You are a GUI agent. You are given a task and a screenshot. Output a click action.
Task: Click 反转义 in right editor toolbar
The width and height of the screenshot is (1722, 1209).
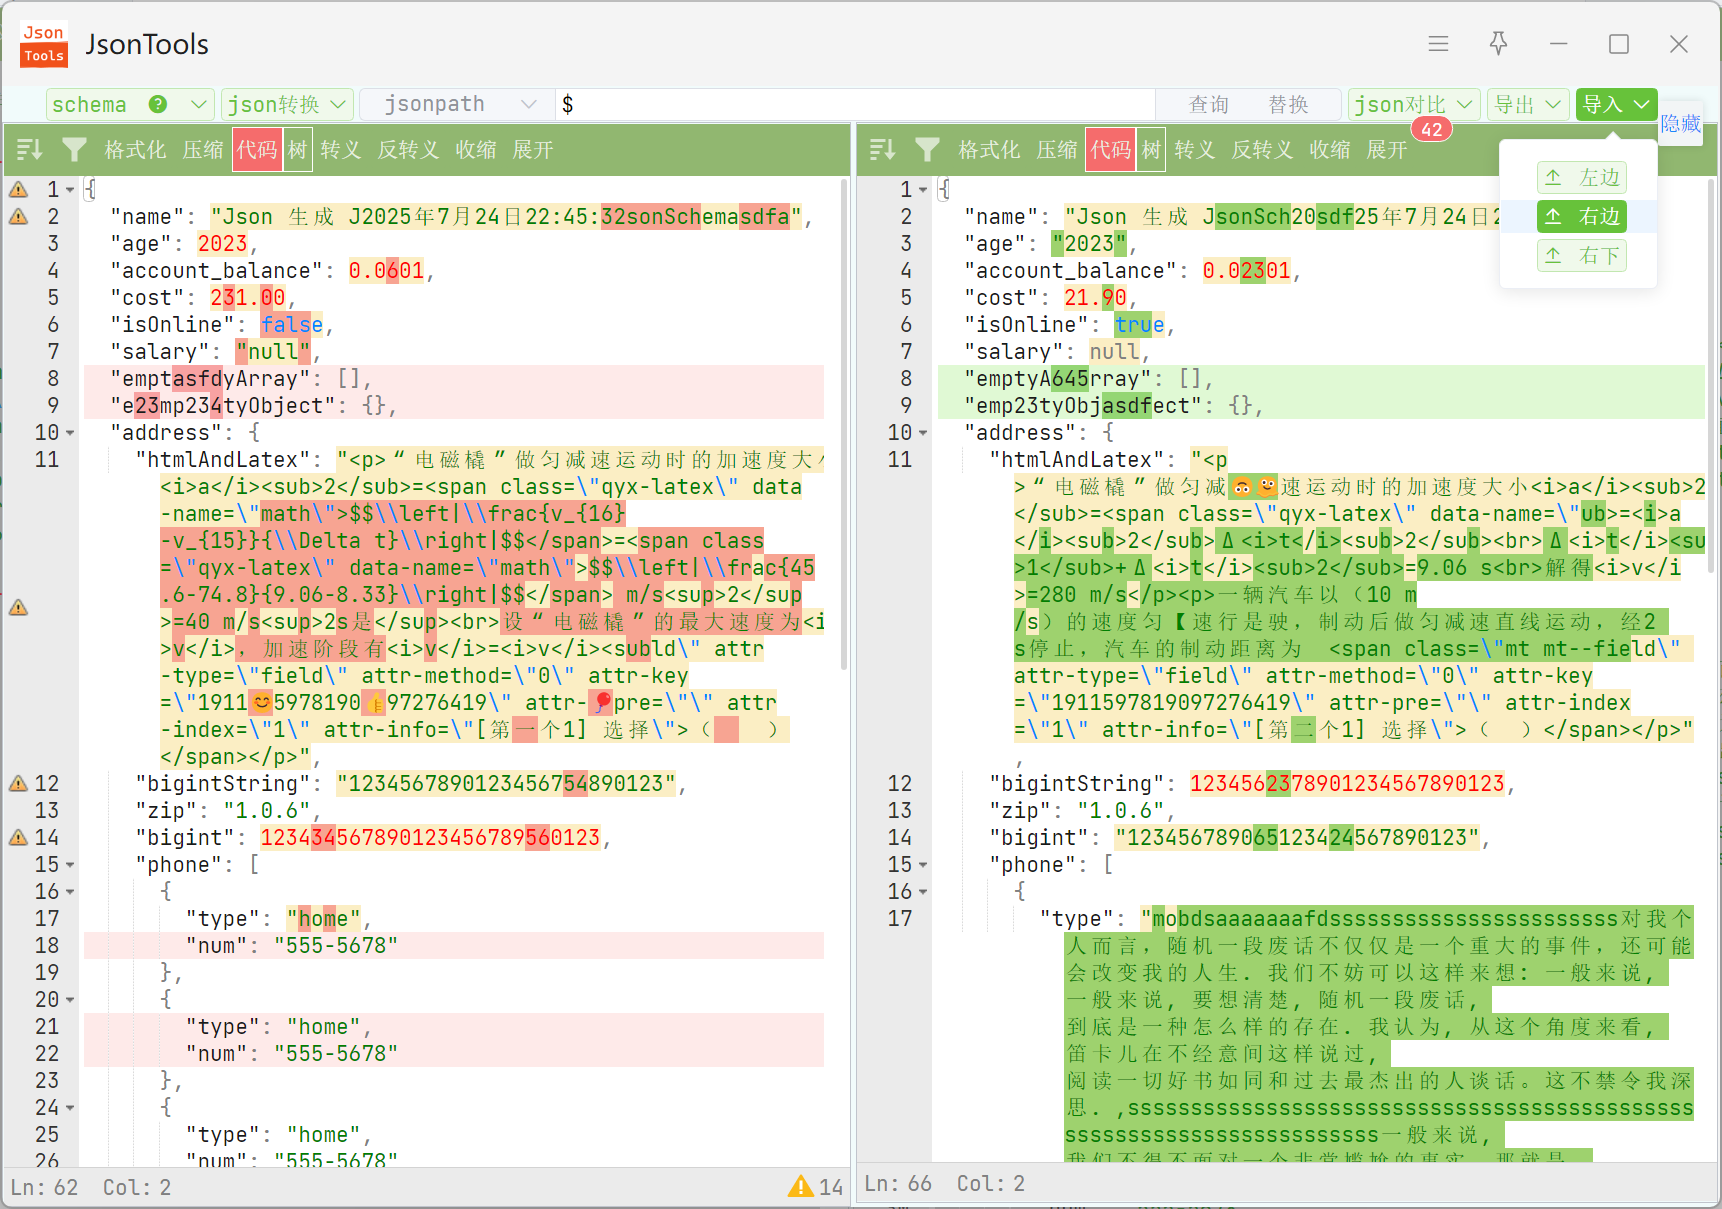[x=1262, y=150]
